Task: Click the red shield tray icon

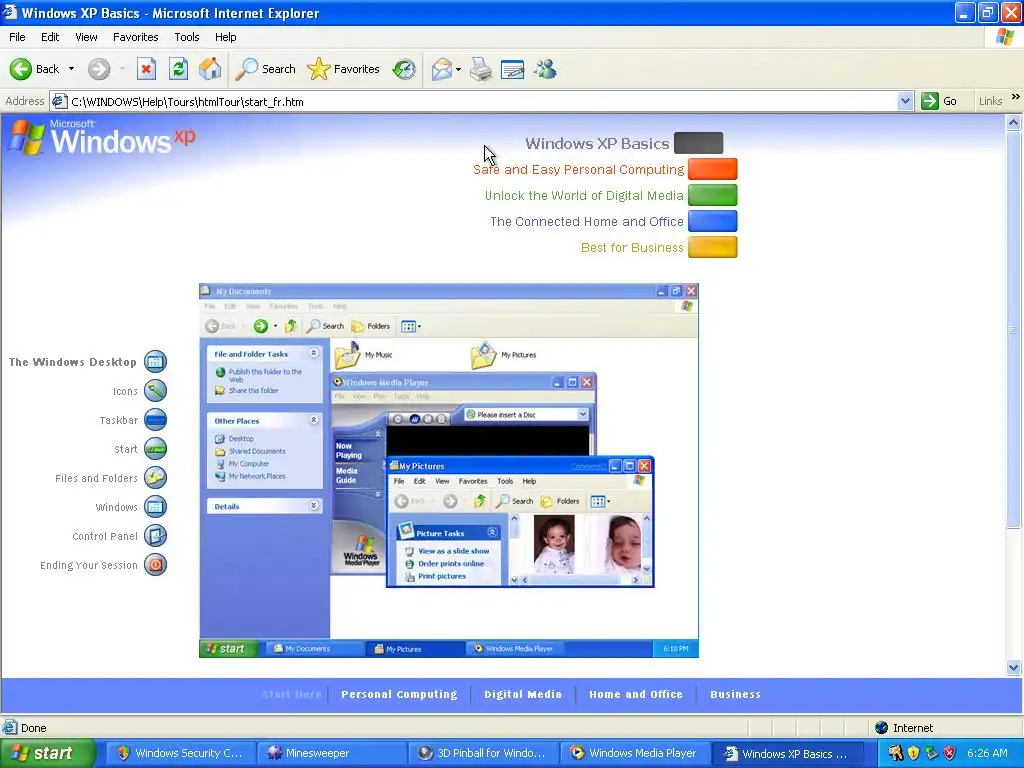Action: [x=950, y=753]
